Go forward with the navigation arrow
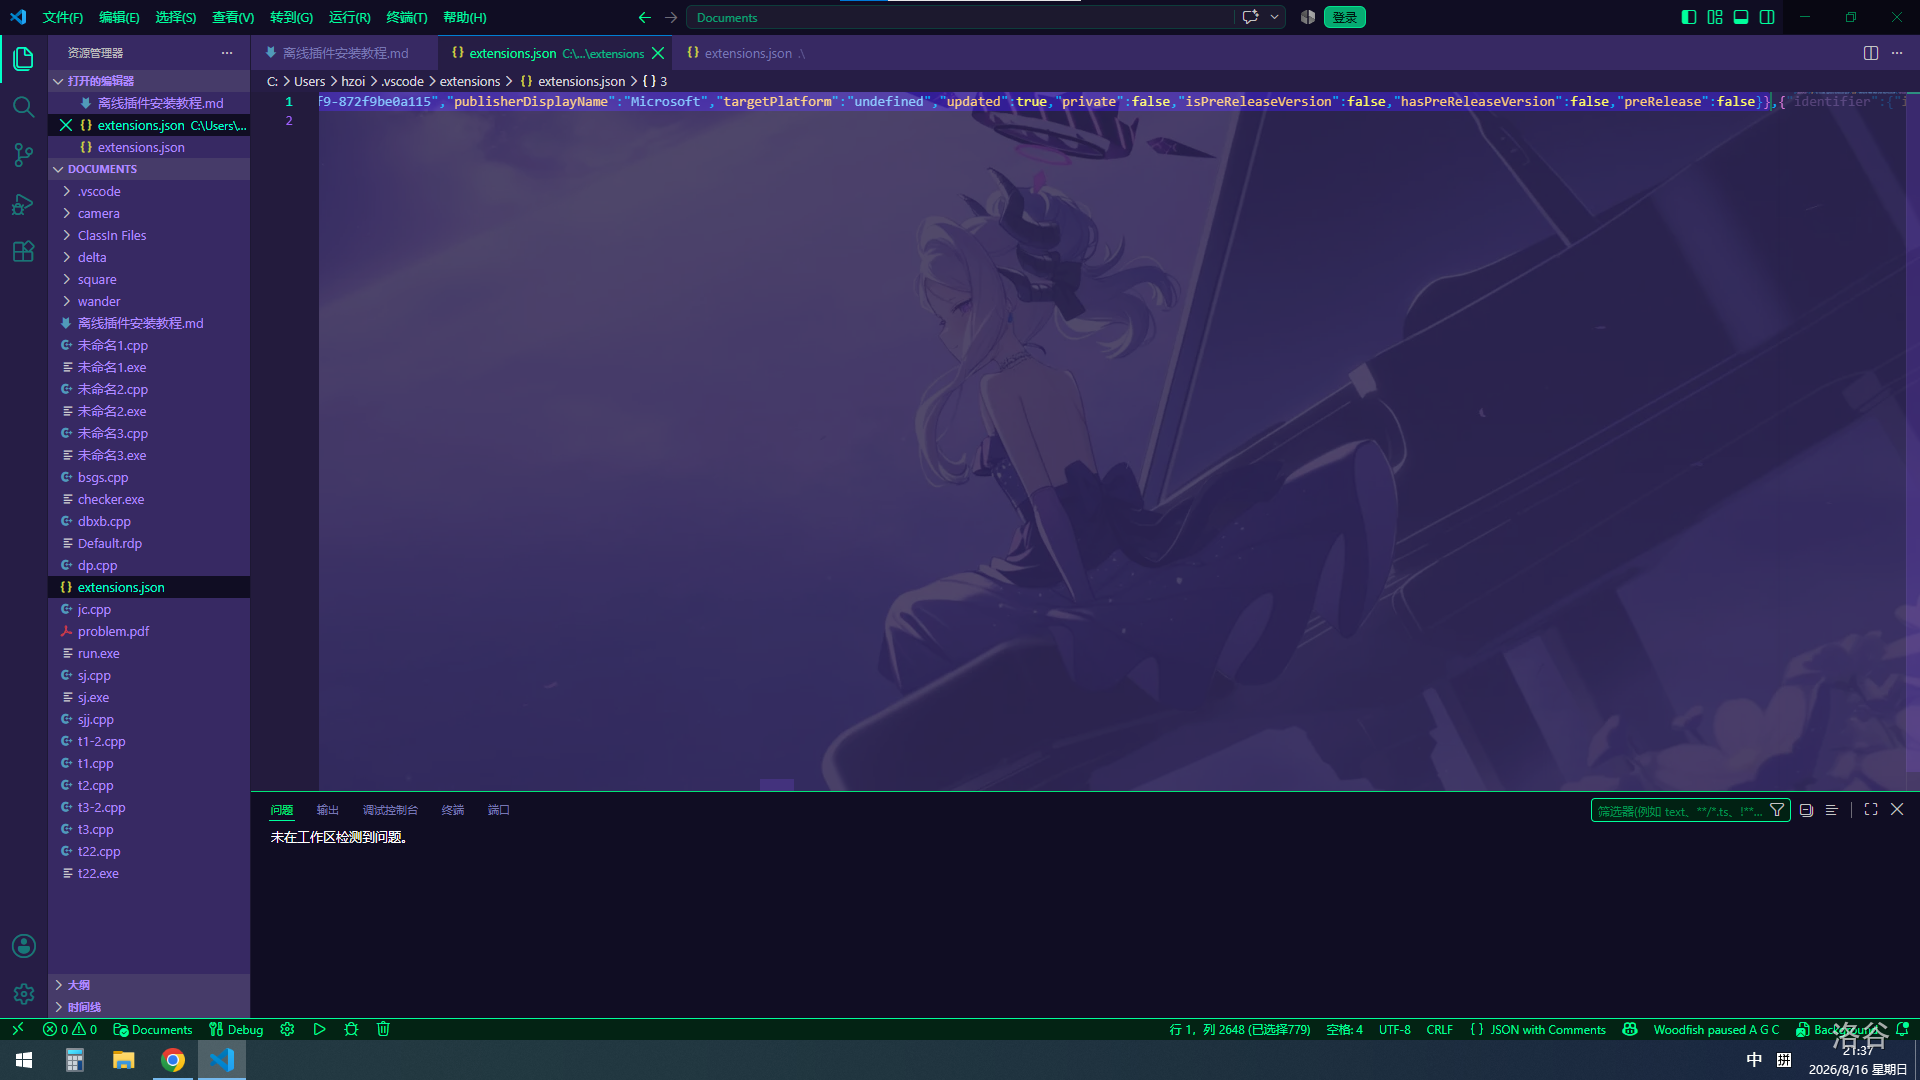1920x1080 pixels. click(671, 17)
